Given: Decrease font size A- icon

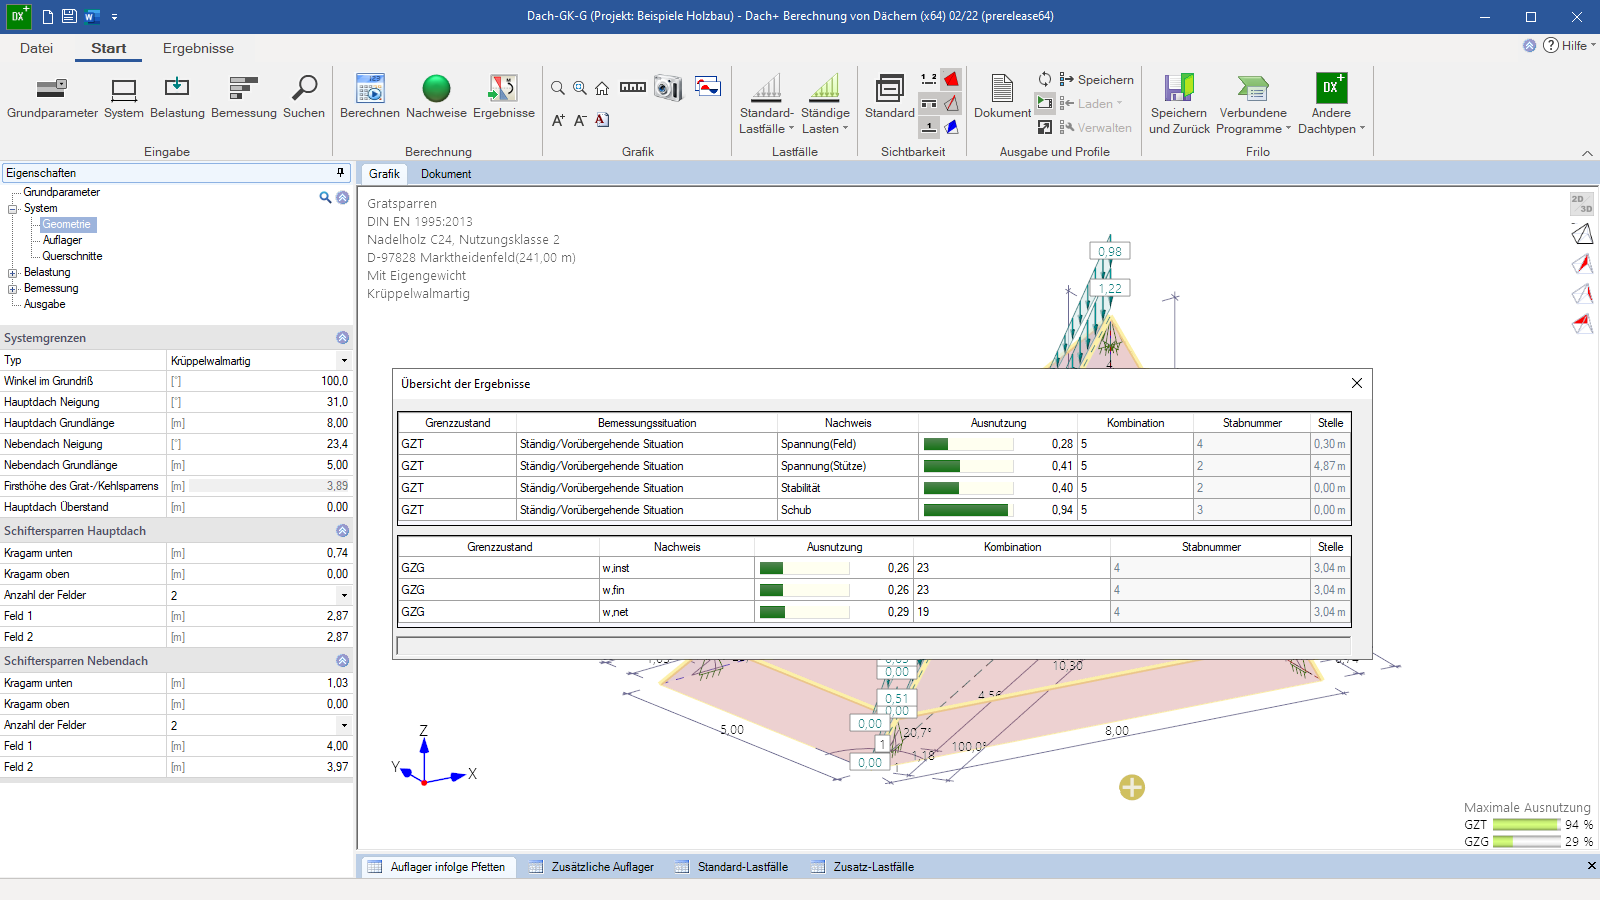Looking at the screenshot, I should pyautogui.click(x=580, y=120).
